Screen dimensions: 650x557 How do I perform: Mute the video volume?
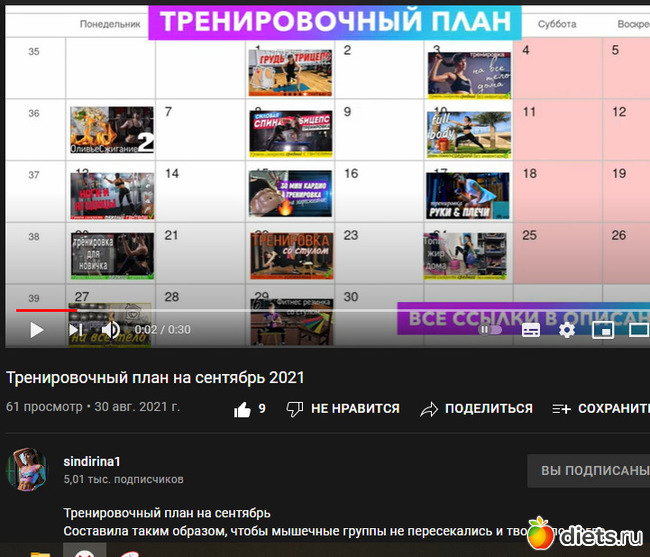tap(111, 329)
